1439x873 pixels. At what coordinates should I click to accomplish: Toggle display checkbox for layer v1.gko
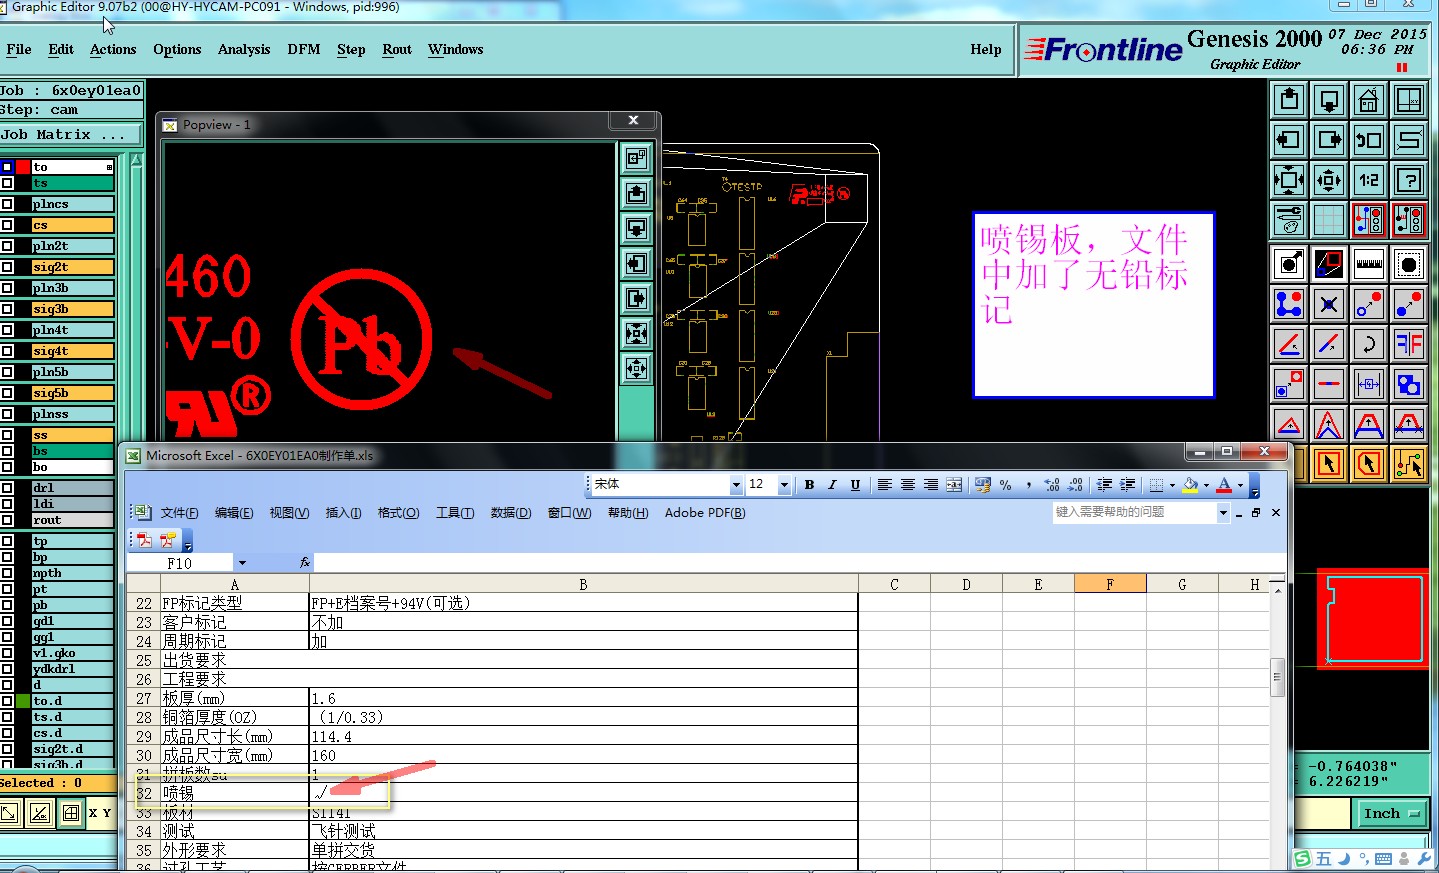click(7, 653)
